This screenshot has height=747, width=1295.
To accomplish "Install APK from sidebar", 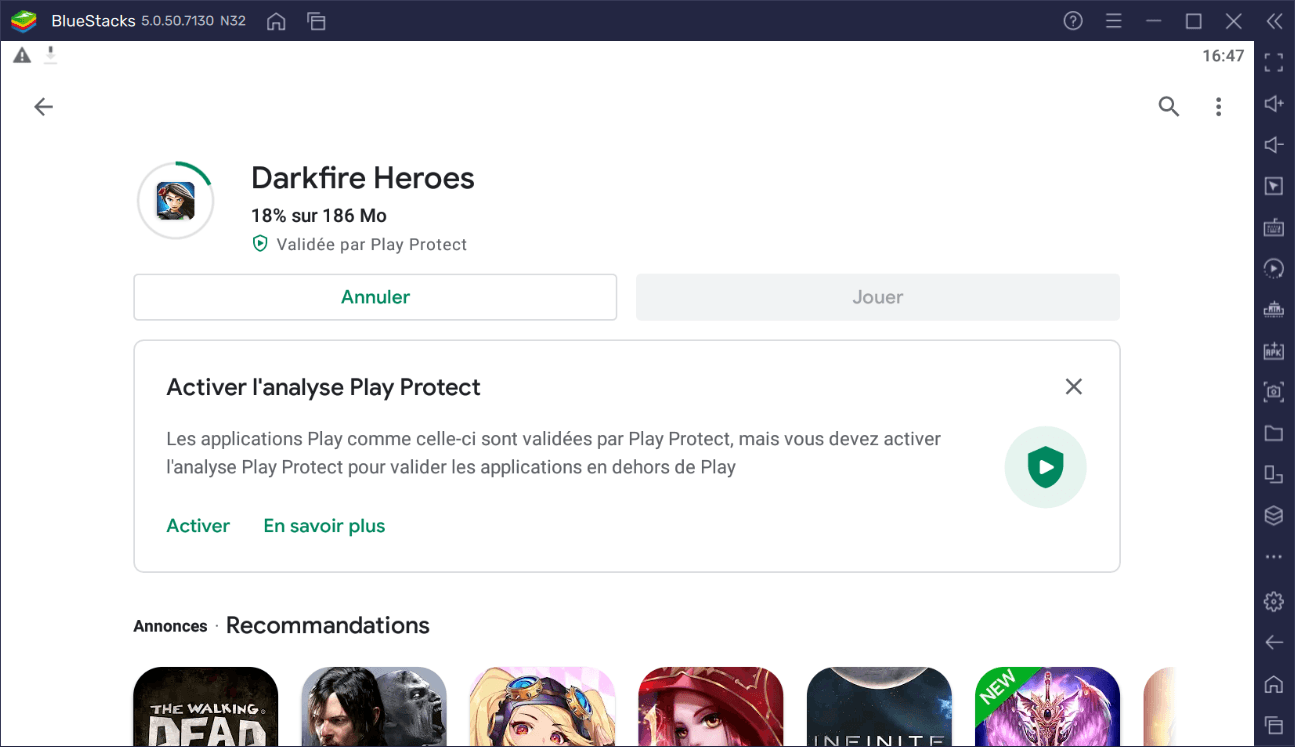I will (1273, 351).
